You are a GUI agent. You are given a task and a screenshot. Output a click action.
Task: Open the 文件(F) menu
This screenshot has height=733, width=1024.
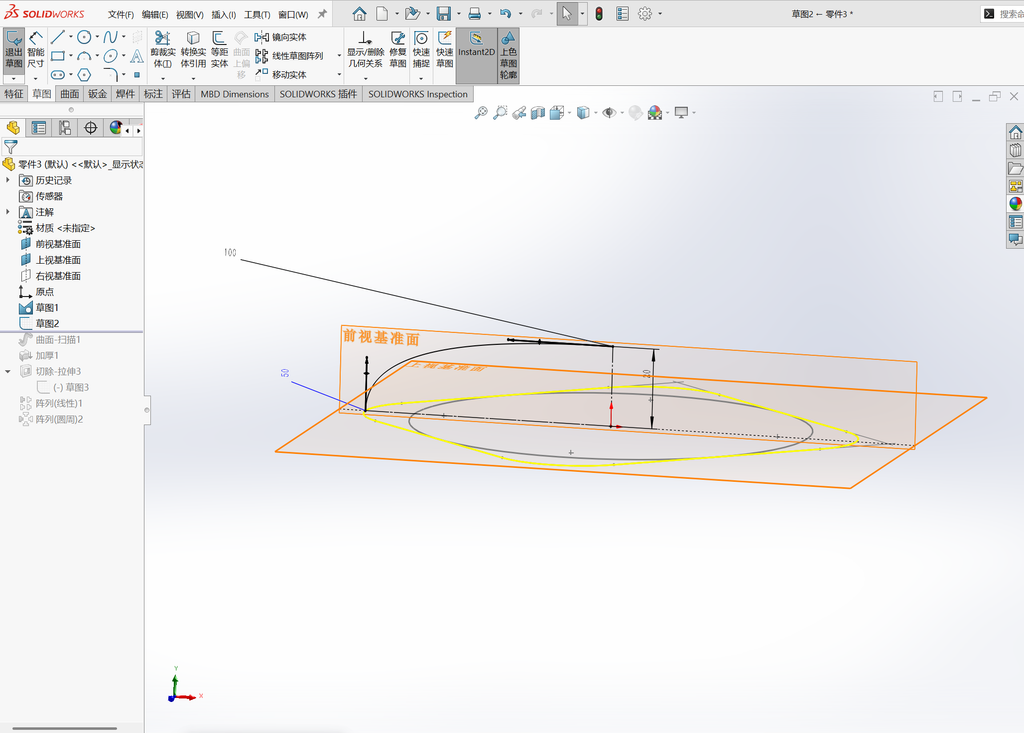(x=121, y=14)
